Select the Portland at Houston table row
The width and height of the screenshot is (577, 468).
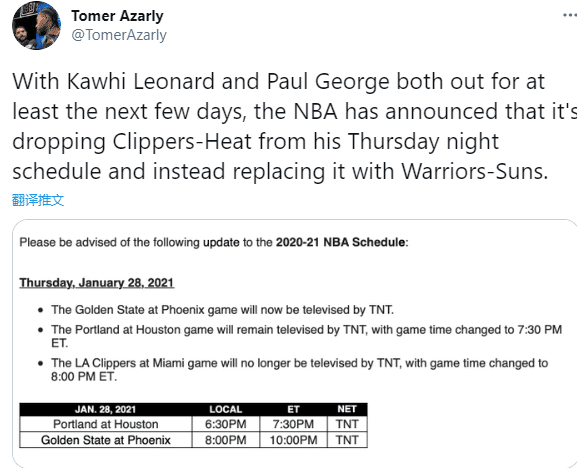193,424
